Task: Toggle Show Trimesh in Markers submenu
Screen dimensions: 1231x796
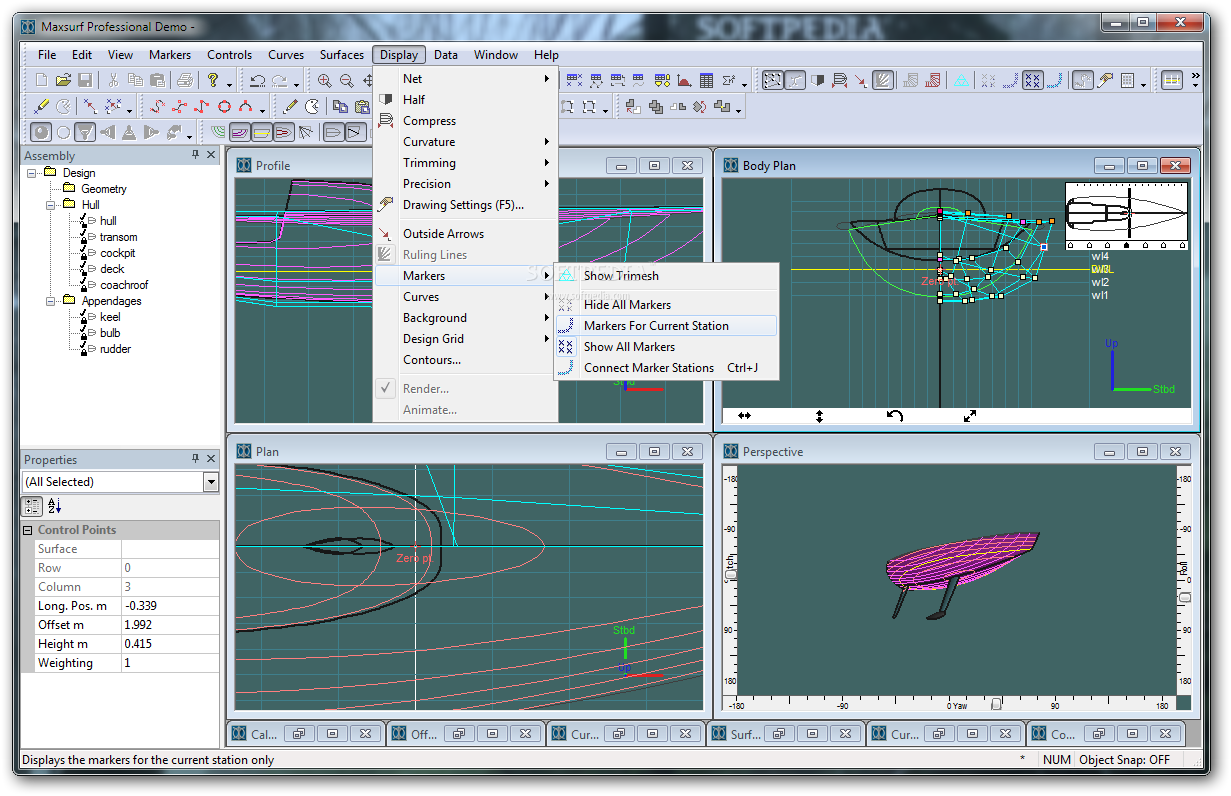Action: (666, 275)
